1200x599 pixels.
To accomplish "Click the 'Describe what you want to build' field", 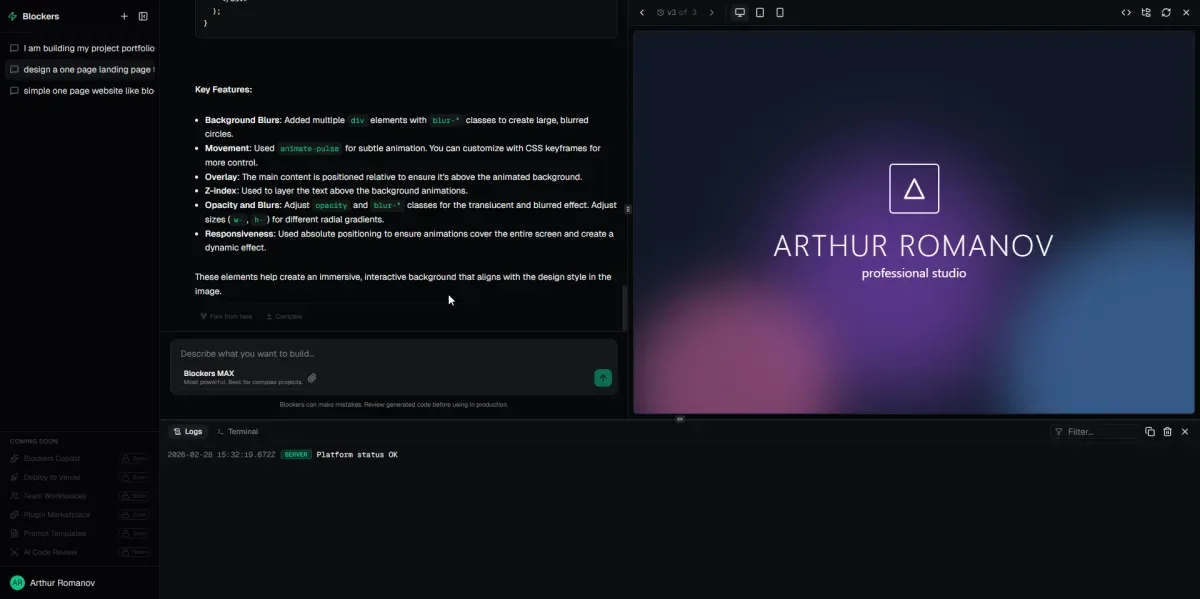I will point(390,353).
